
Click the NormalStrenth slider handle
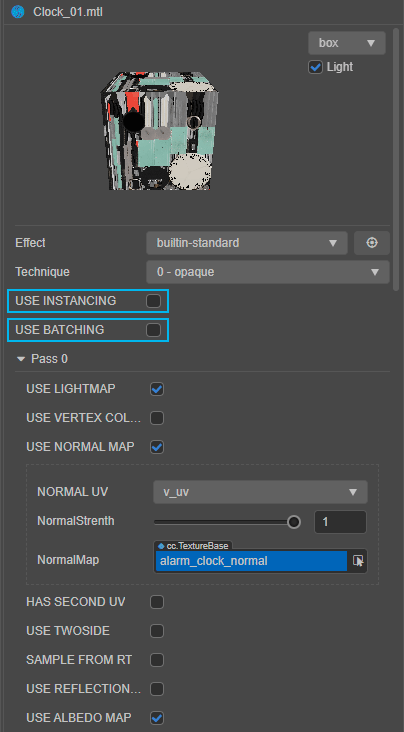point(294,521)
